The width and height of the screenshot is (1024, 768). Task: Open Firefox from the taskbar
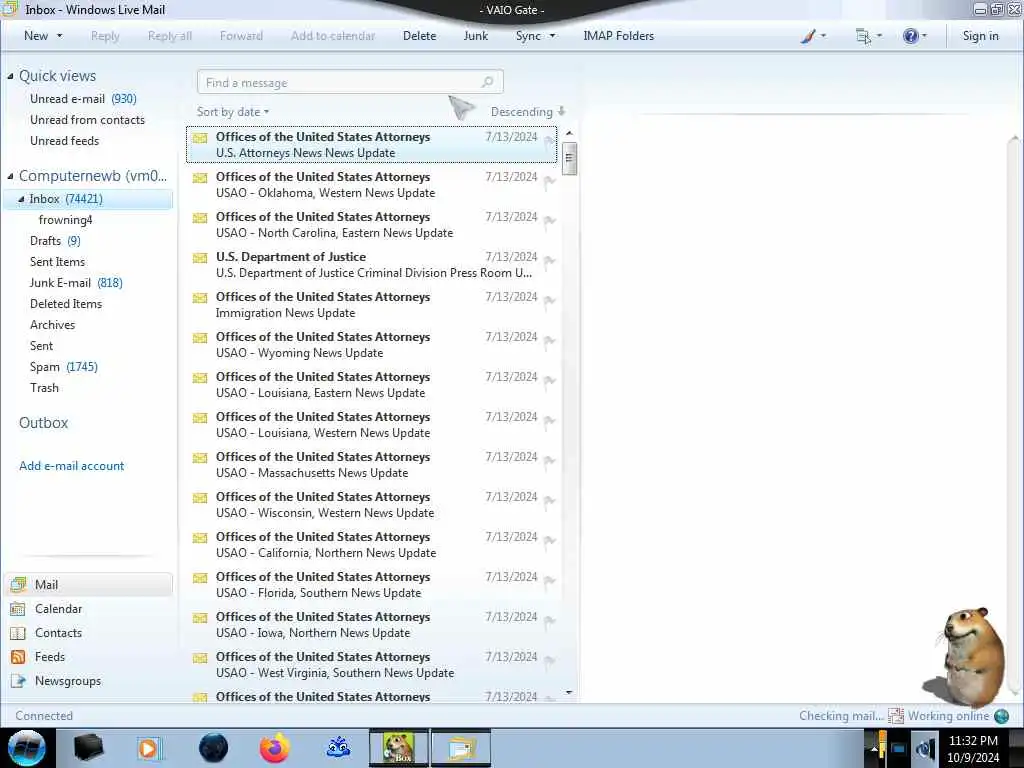coord(275,748)
